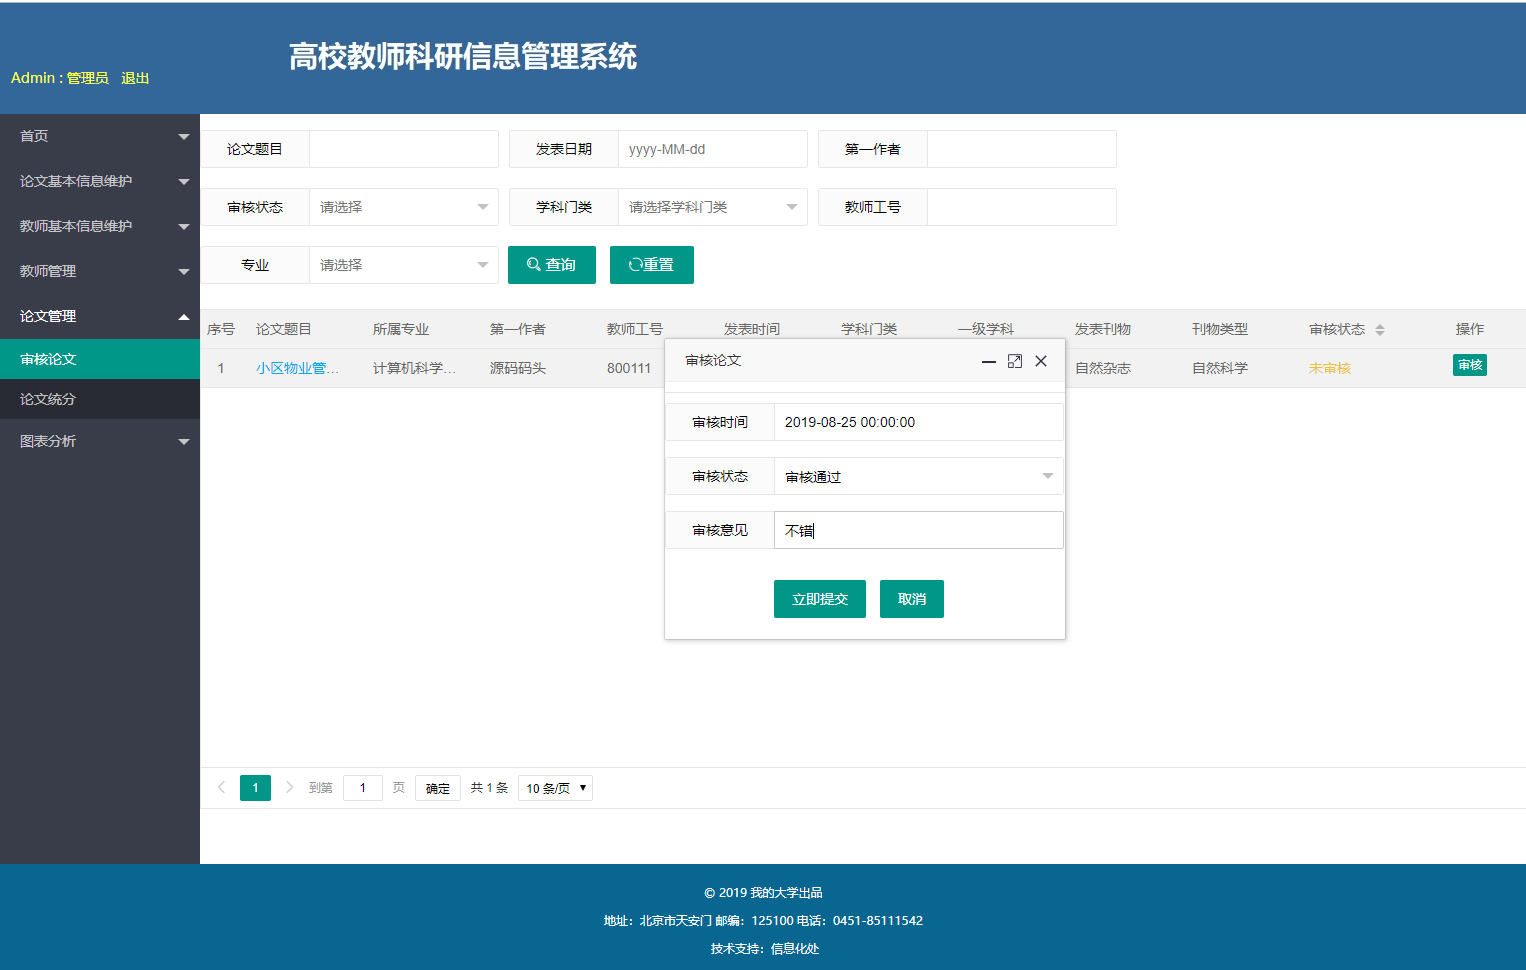Viewport: 1526px width, 970px height.
Task: Expand the 首页 sidebar menu
Action: pos(100,136)
